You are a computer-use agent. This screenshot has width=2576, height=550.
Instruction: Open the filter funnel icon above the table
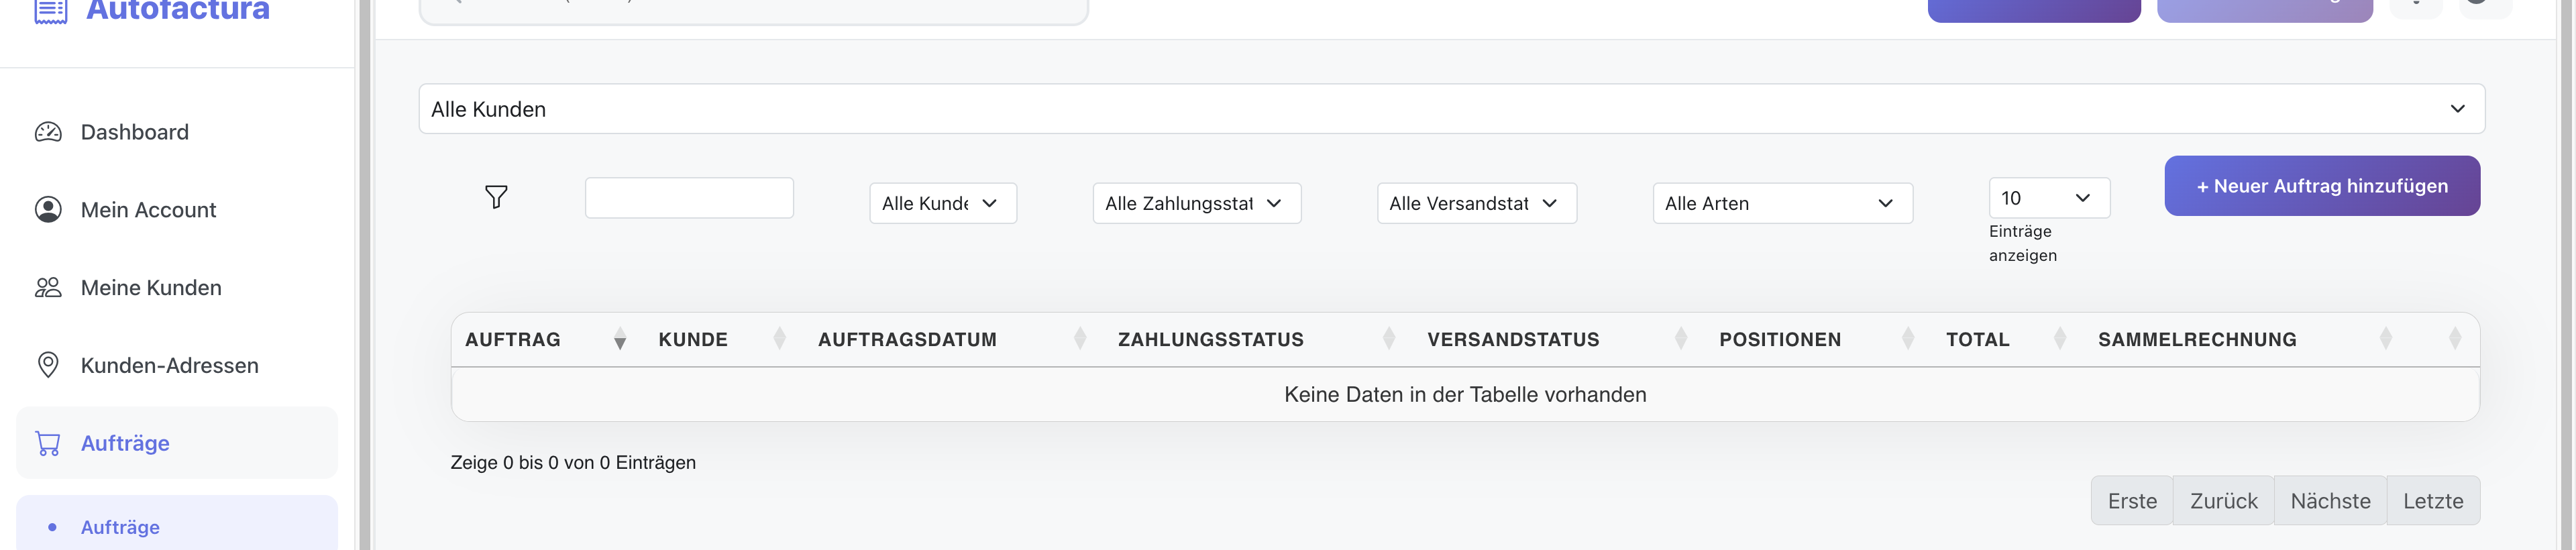point(497,197)
